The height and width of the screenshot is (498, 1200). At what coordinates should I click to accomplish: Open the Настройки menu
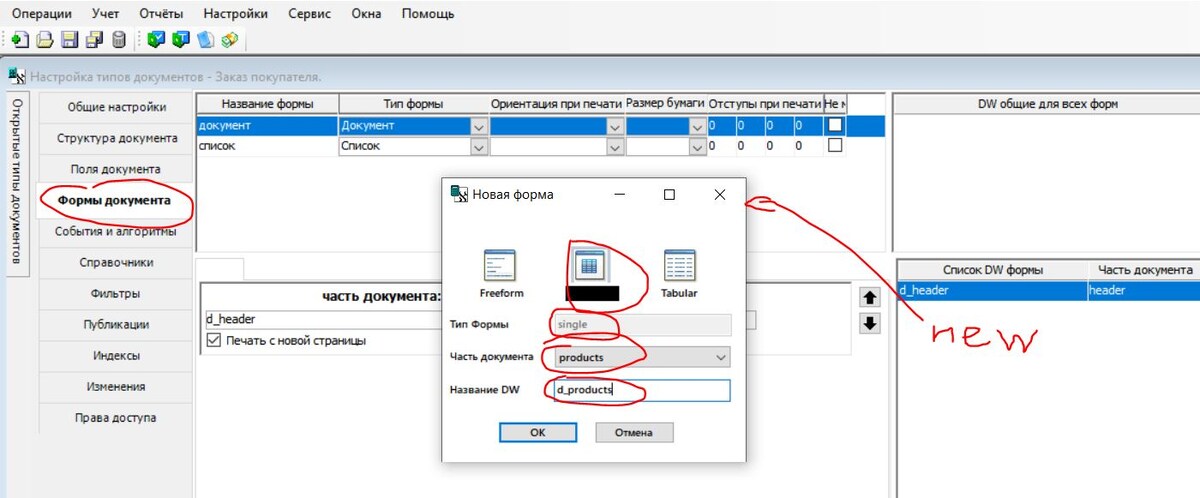pyautogui.click(x=235, y=14)
